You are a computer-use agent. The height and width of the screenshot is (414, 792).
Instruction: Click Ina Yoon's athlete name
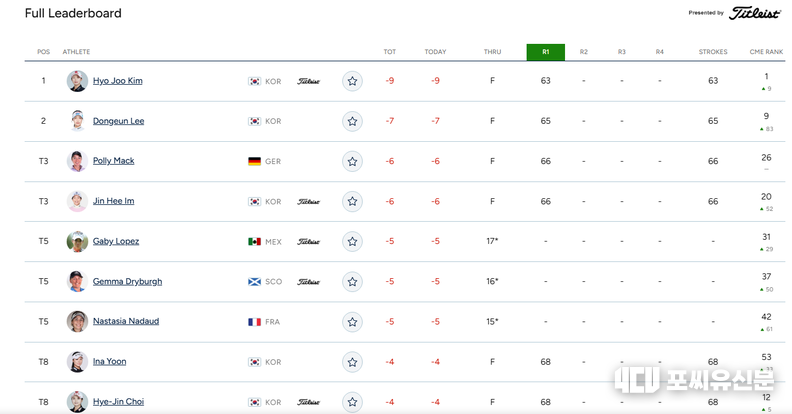[109, 361]
